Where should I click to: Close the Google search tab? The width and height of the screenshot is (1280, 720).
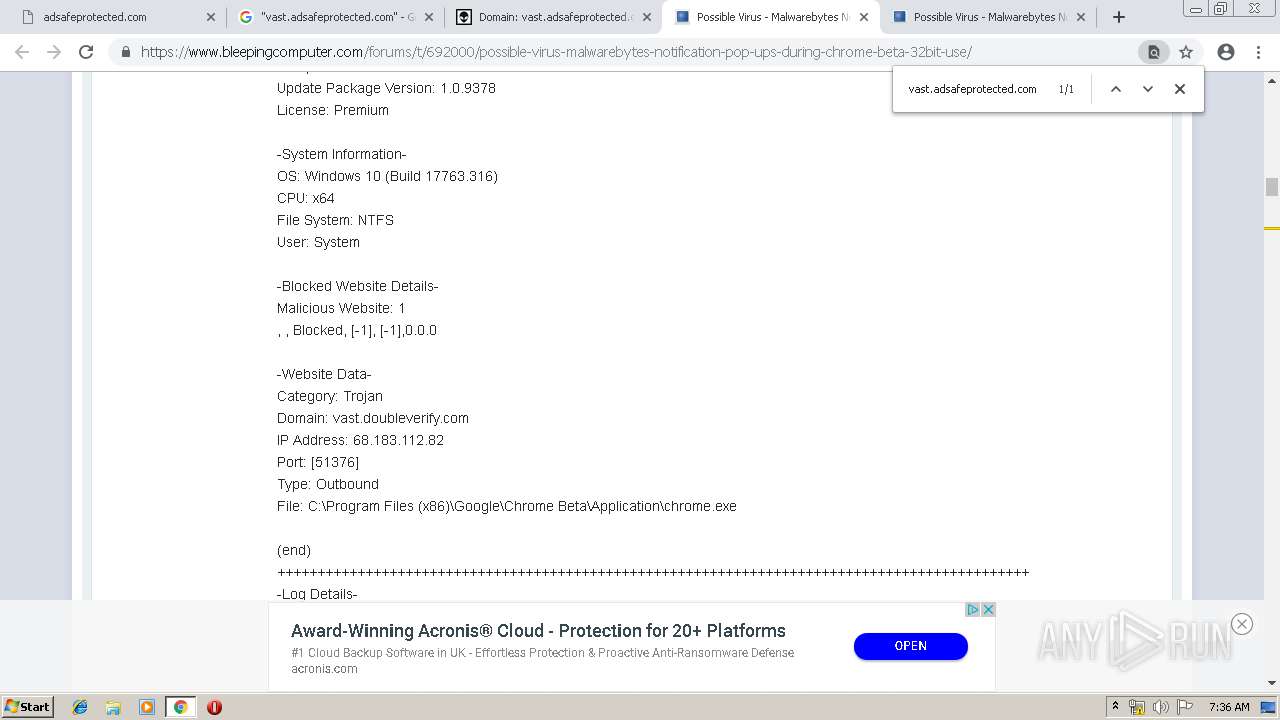coord(429,17)
